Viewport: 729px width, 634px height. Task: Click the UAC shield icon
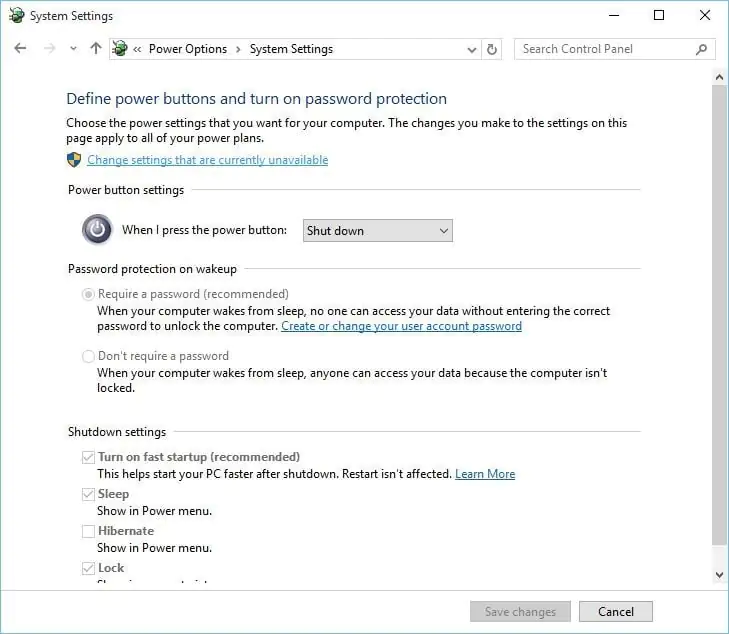point(74,159)
